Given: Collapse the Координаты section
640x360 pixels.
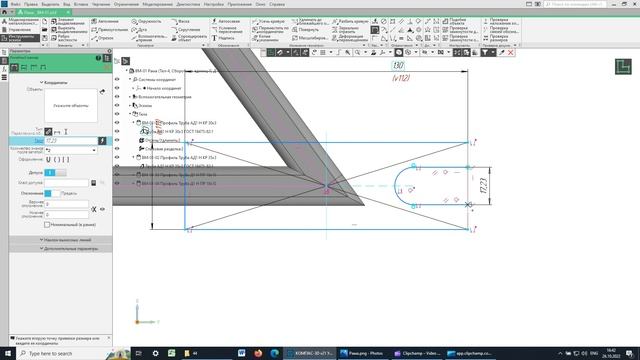Looking at the screenshot, I should pos(53,82).
